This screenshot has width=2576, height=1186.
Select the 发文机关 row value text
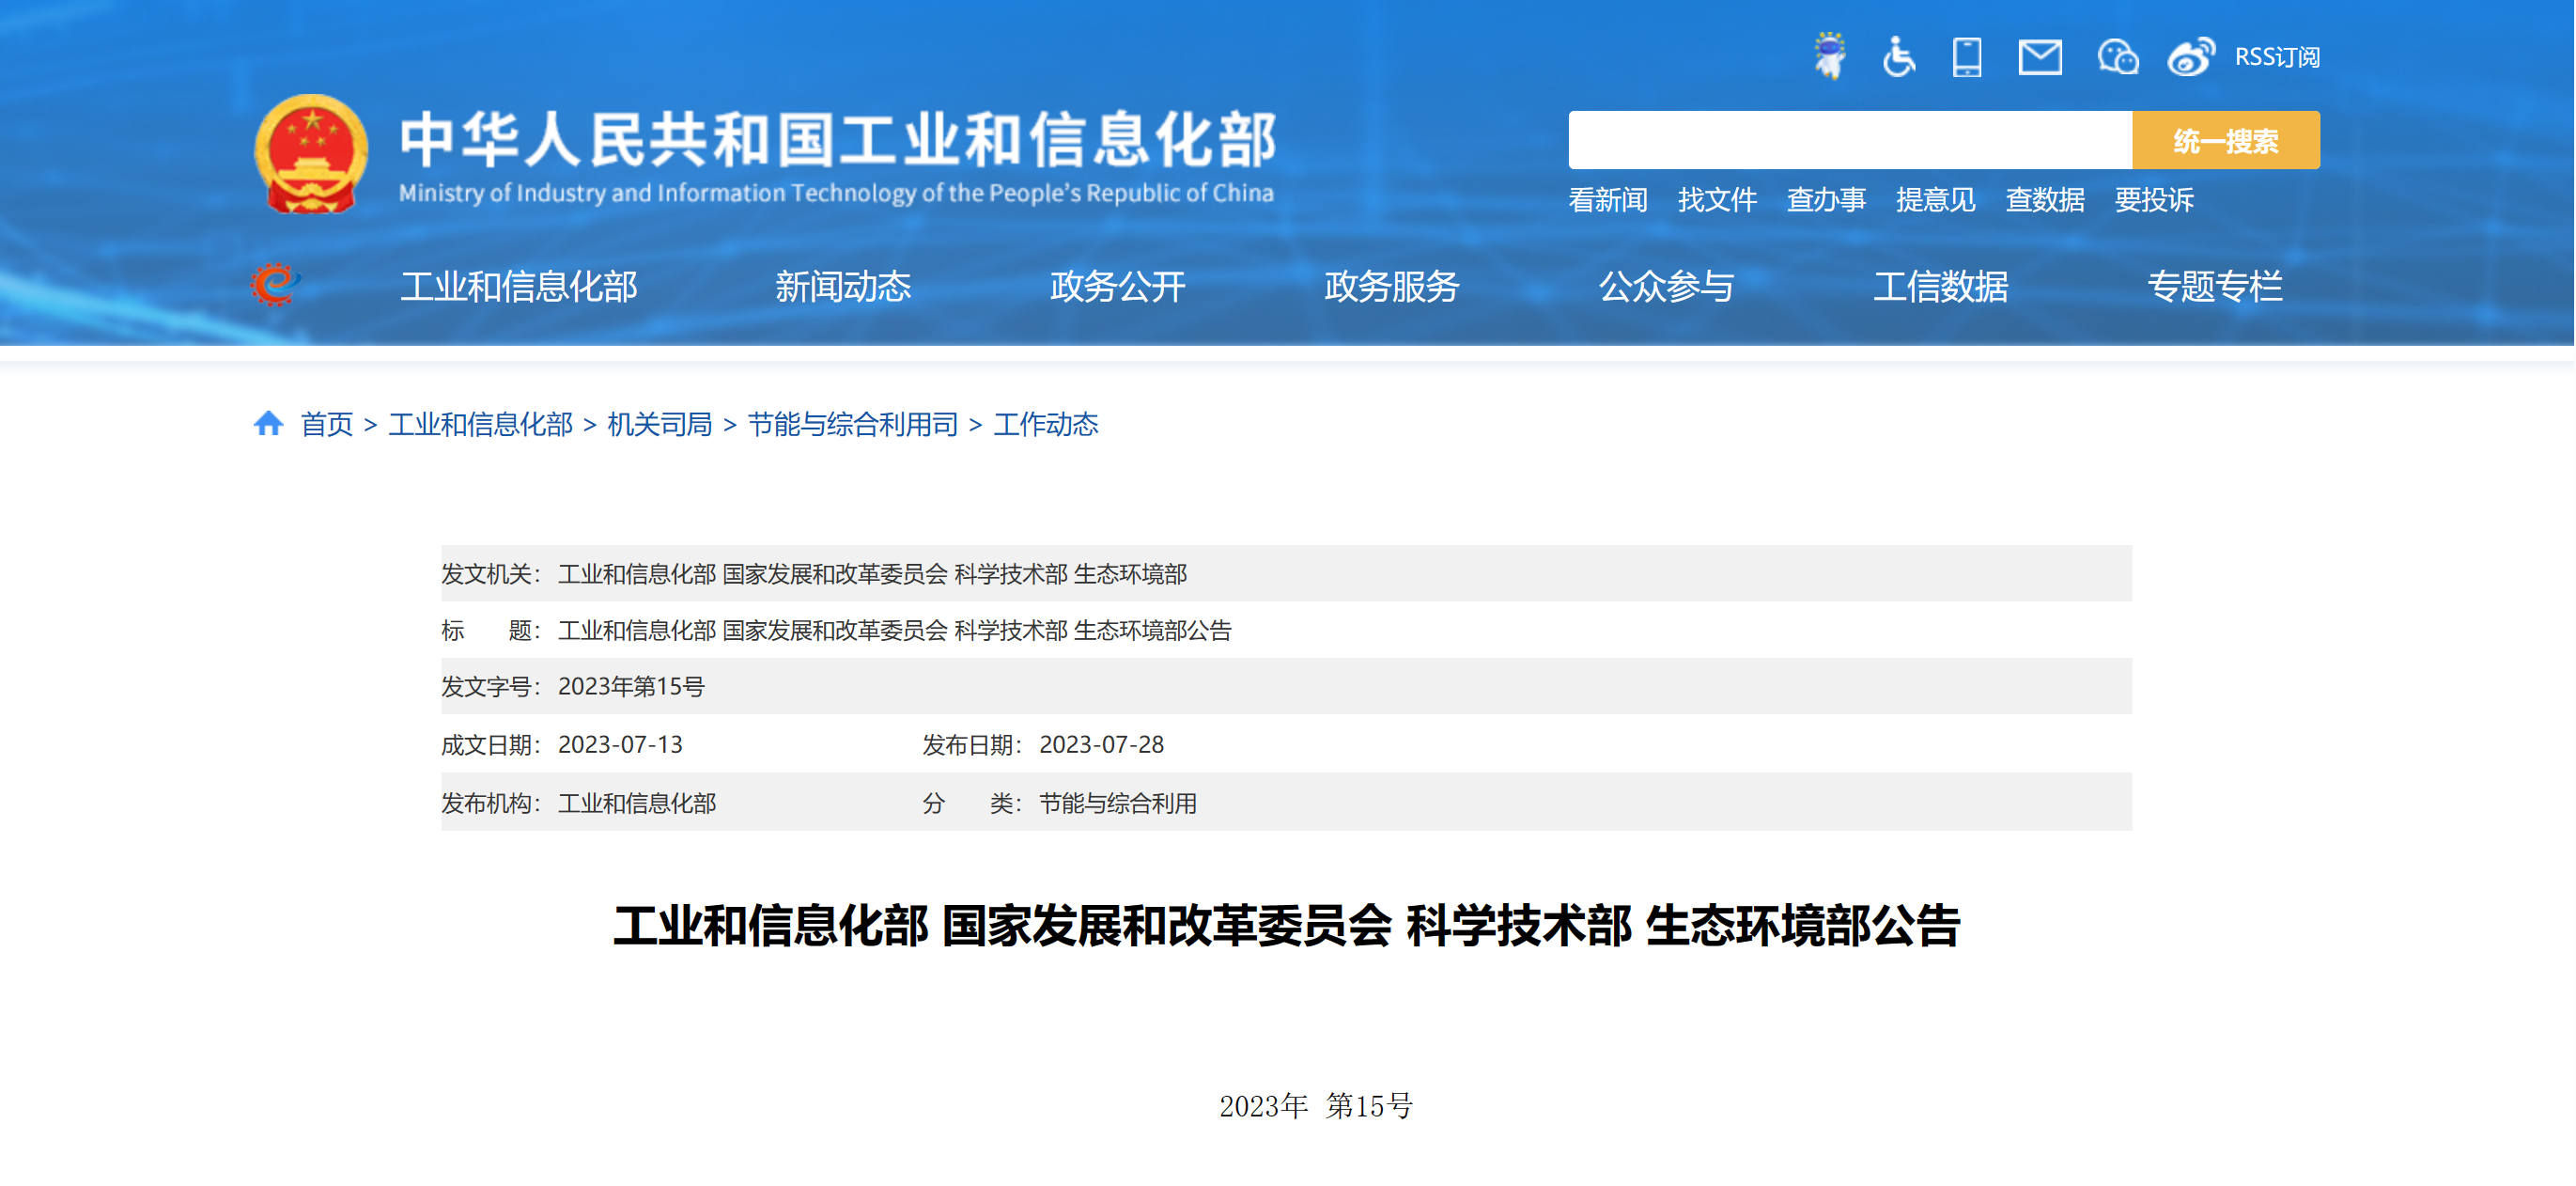pyautogui.click(x=872, y=574)
